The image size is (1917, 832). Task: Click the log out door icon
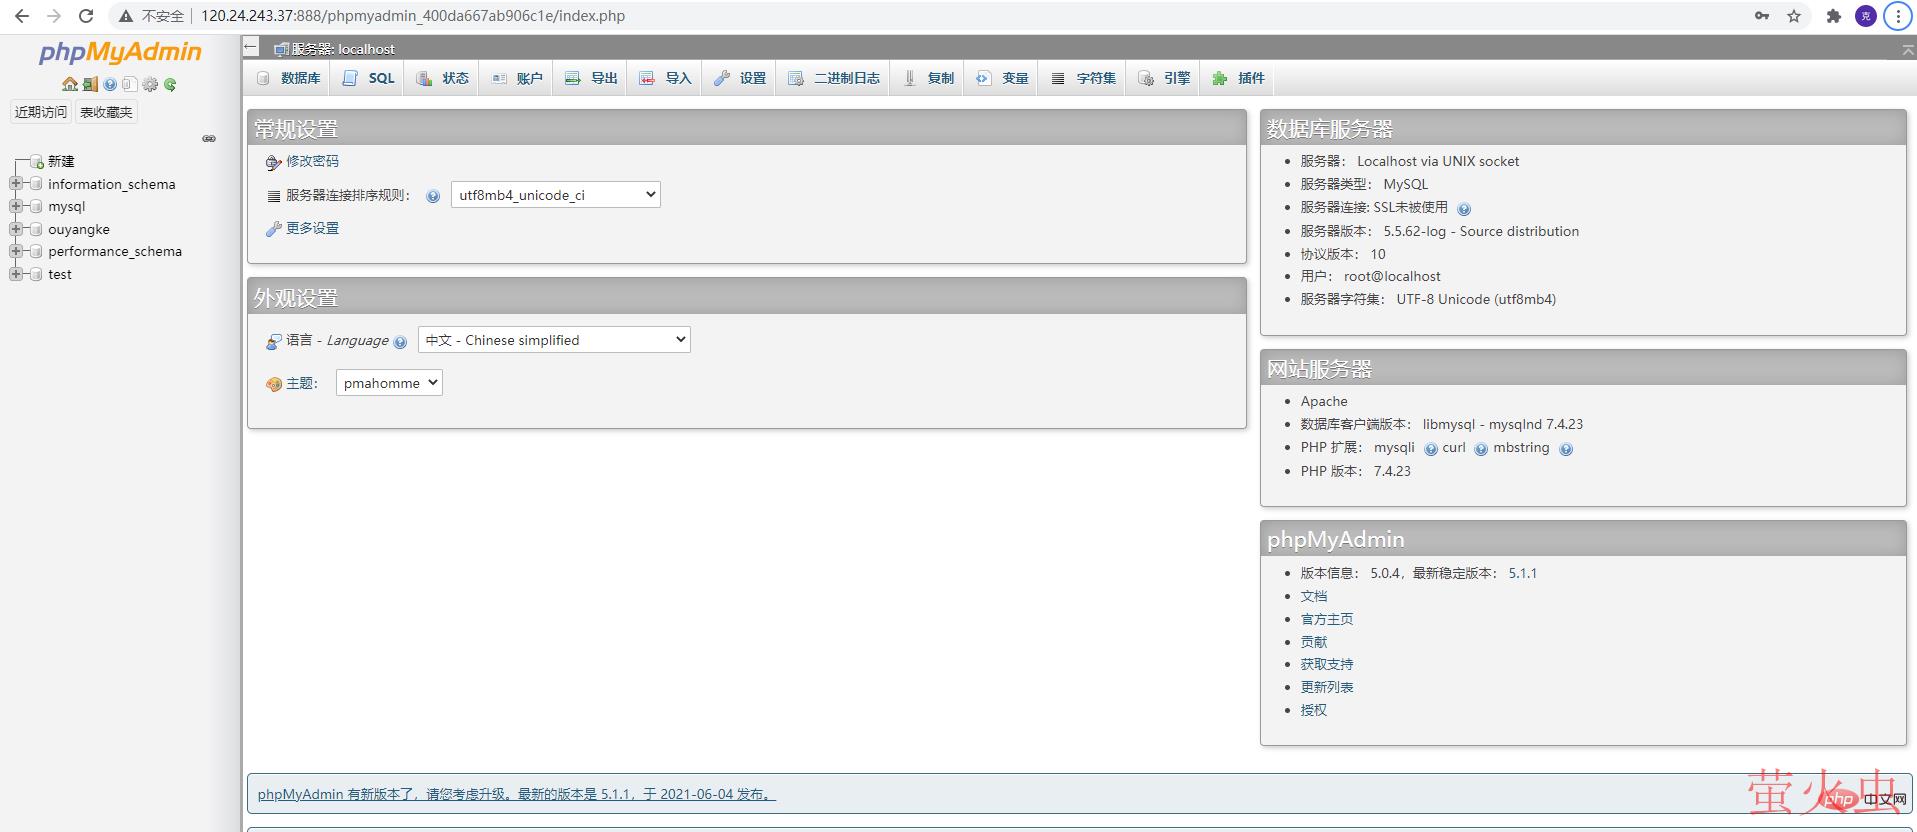pos(90,85)
